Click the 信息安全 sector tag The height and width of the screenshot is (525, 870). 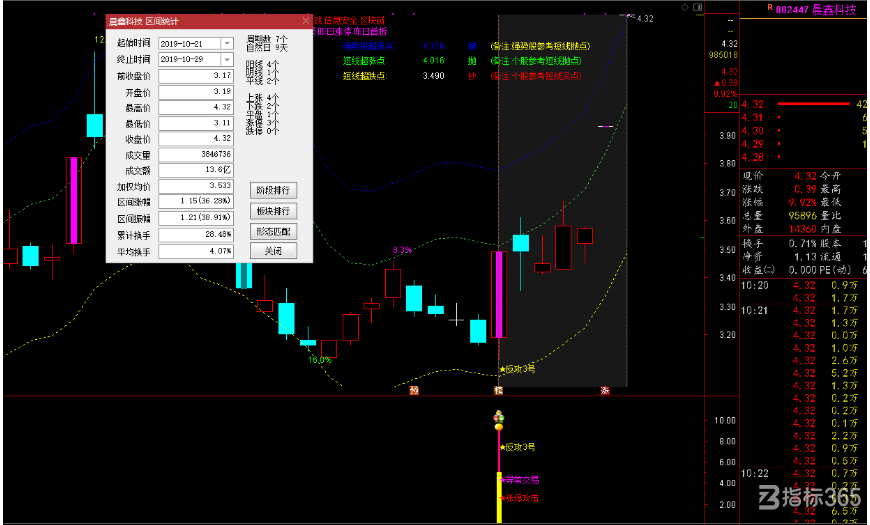click(x=341, y=21)
